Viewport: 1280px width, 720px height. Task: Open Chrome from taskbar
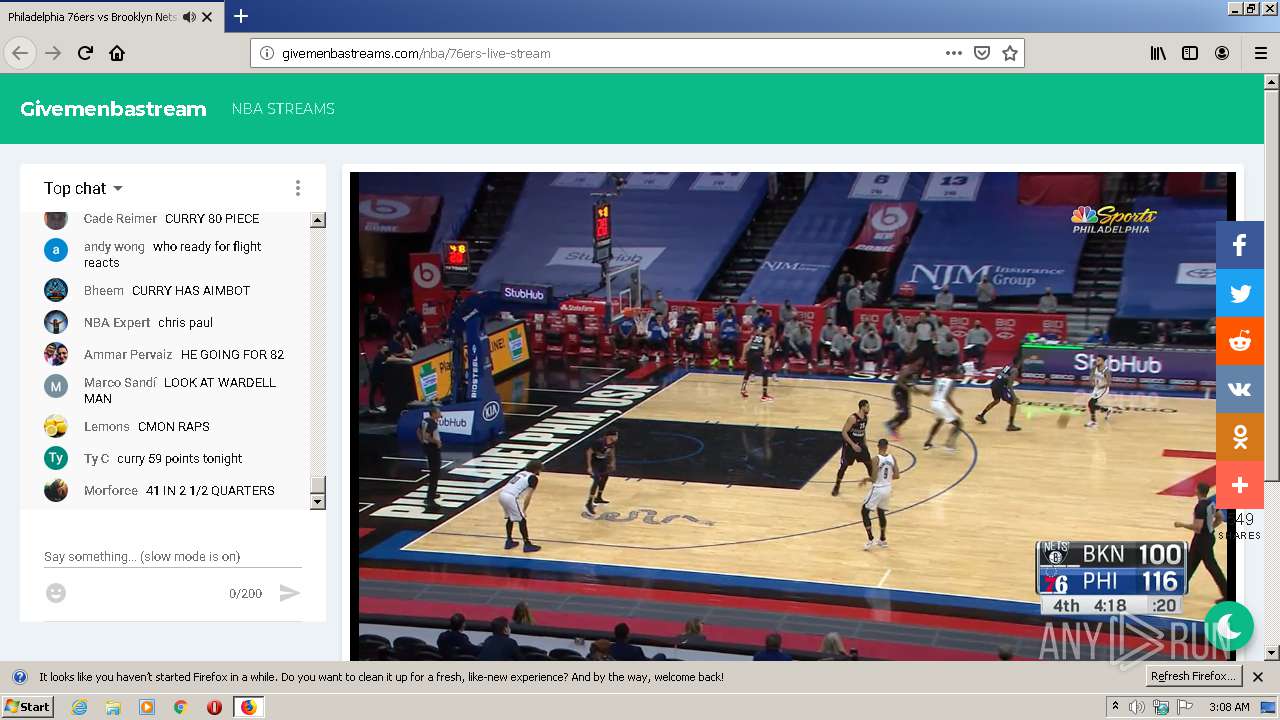coord(180,707)
